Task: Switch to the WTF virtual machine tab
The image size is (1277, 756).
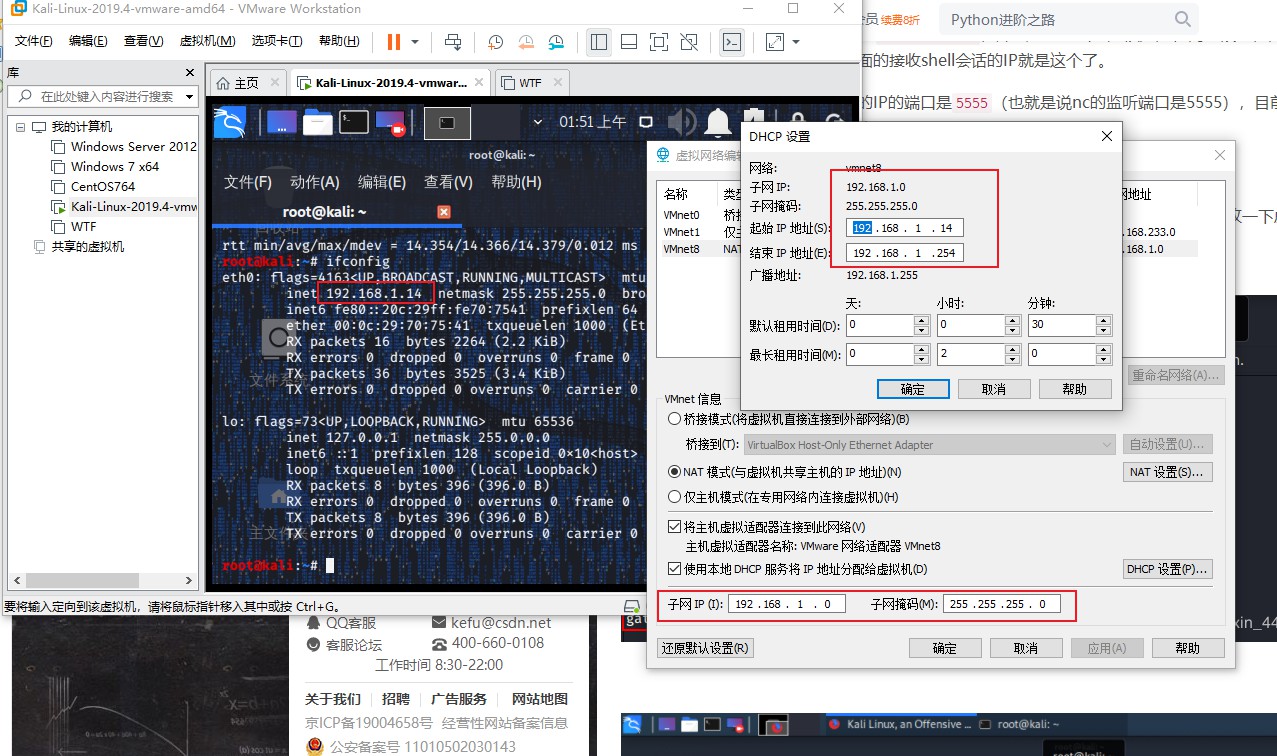Action: coord(530,83)
